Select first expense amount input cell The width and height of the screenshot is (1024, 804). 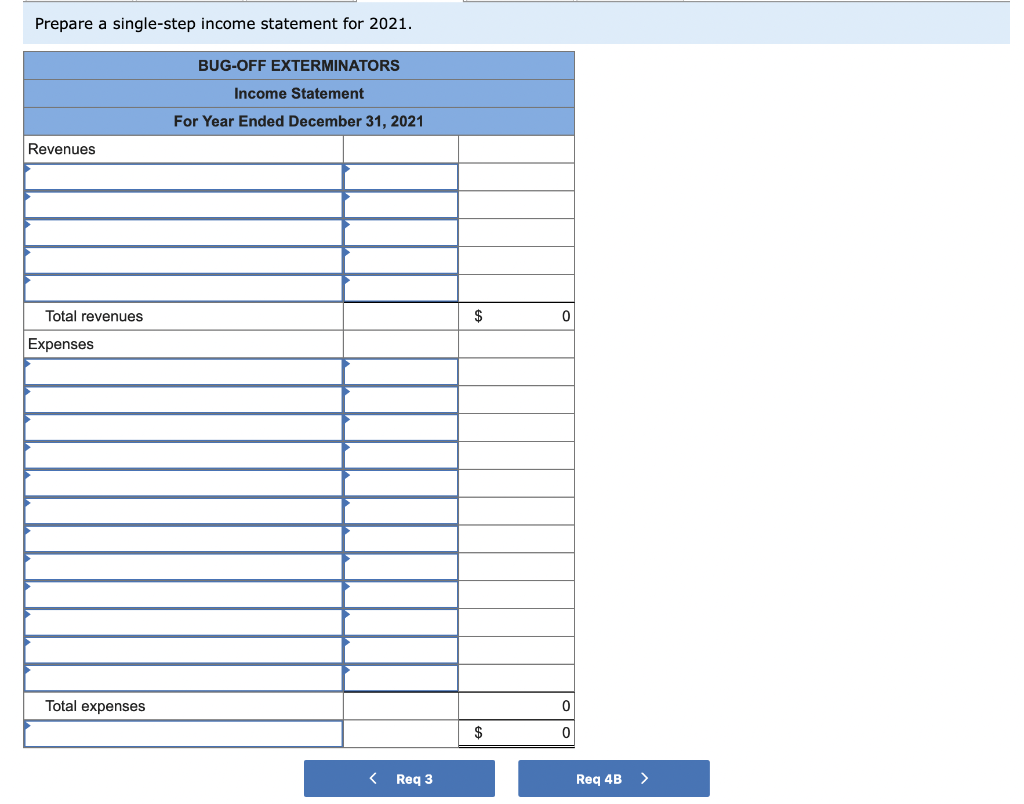tap(401, 372)
